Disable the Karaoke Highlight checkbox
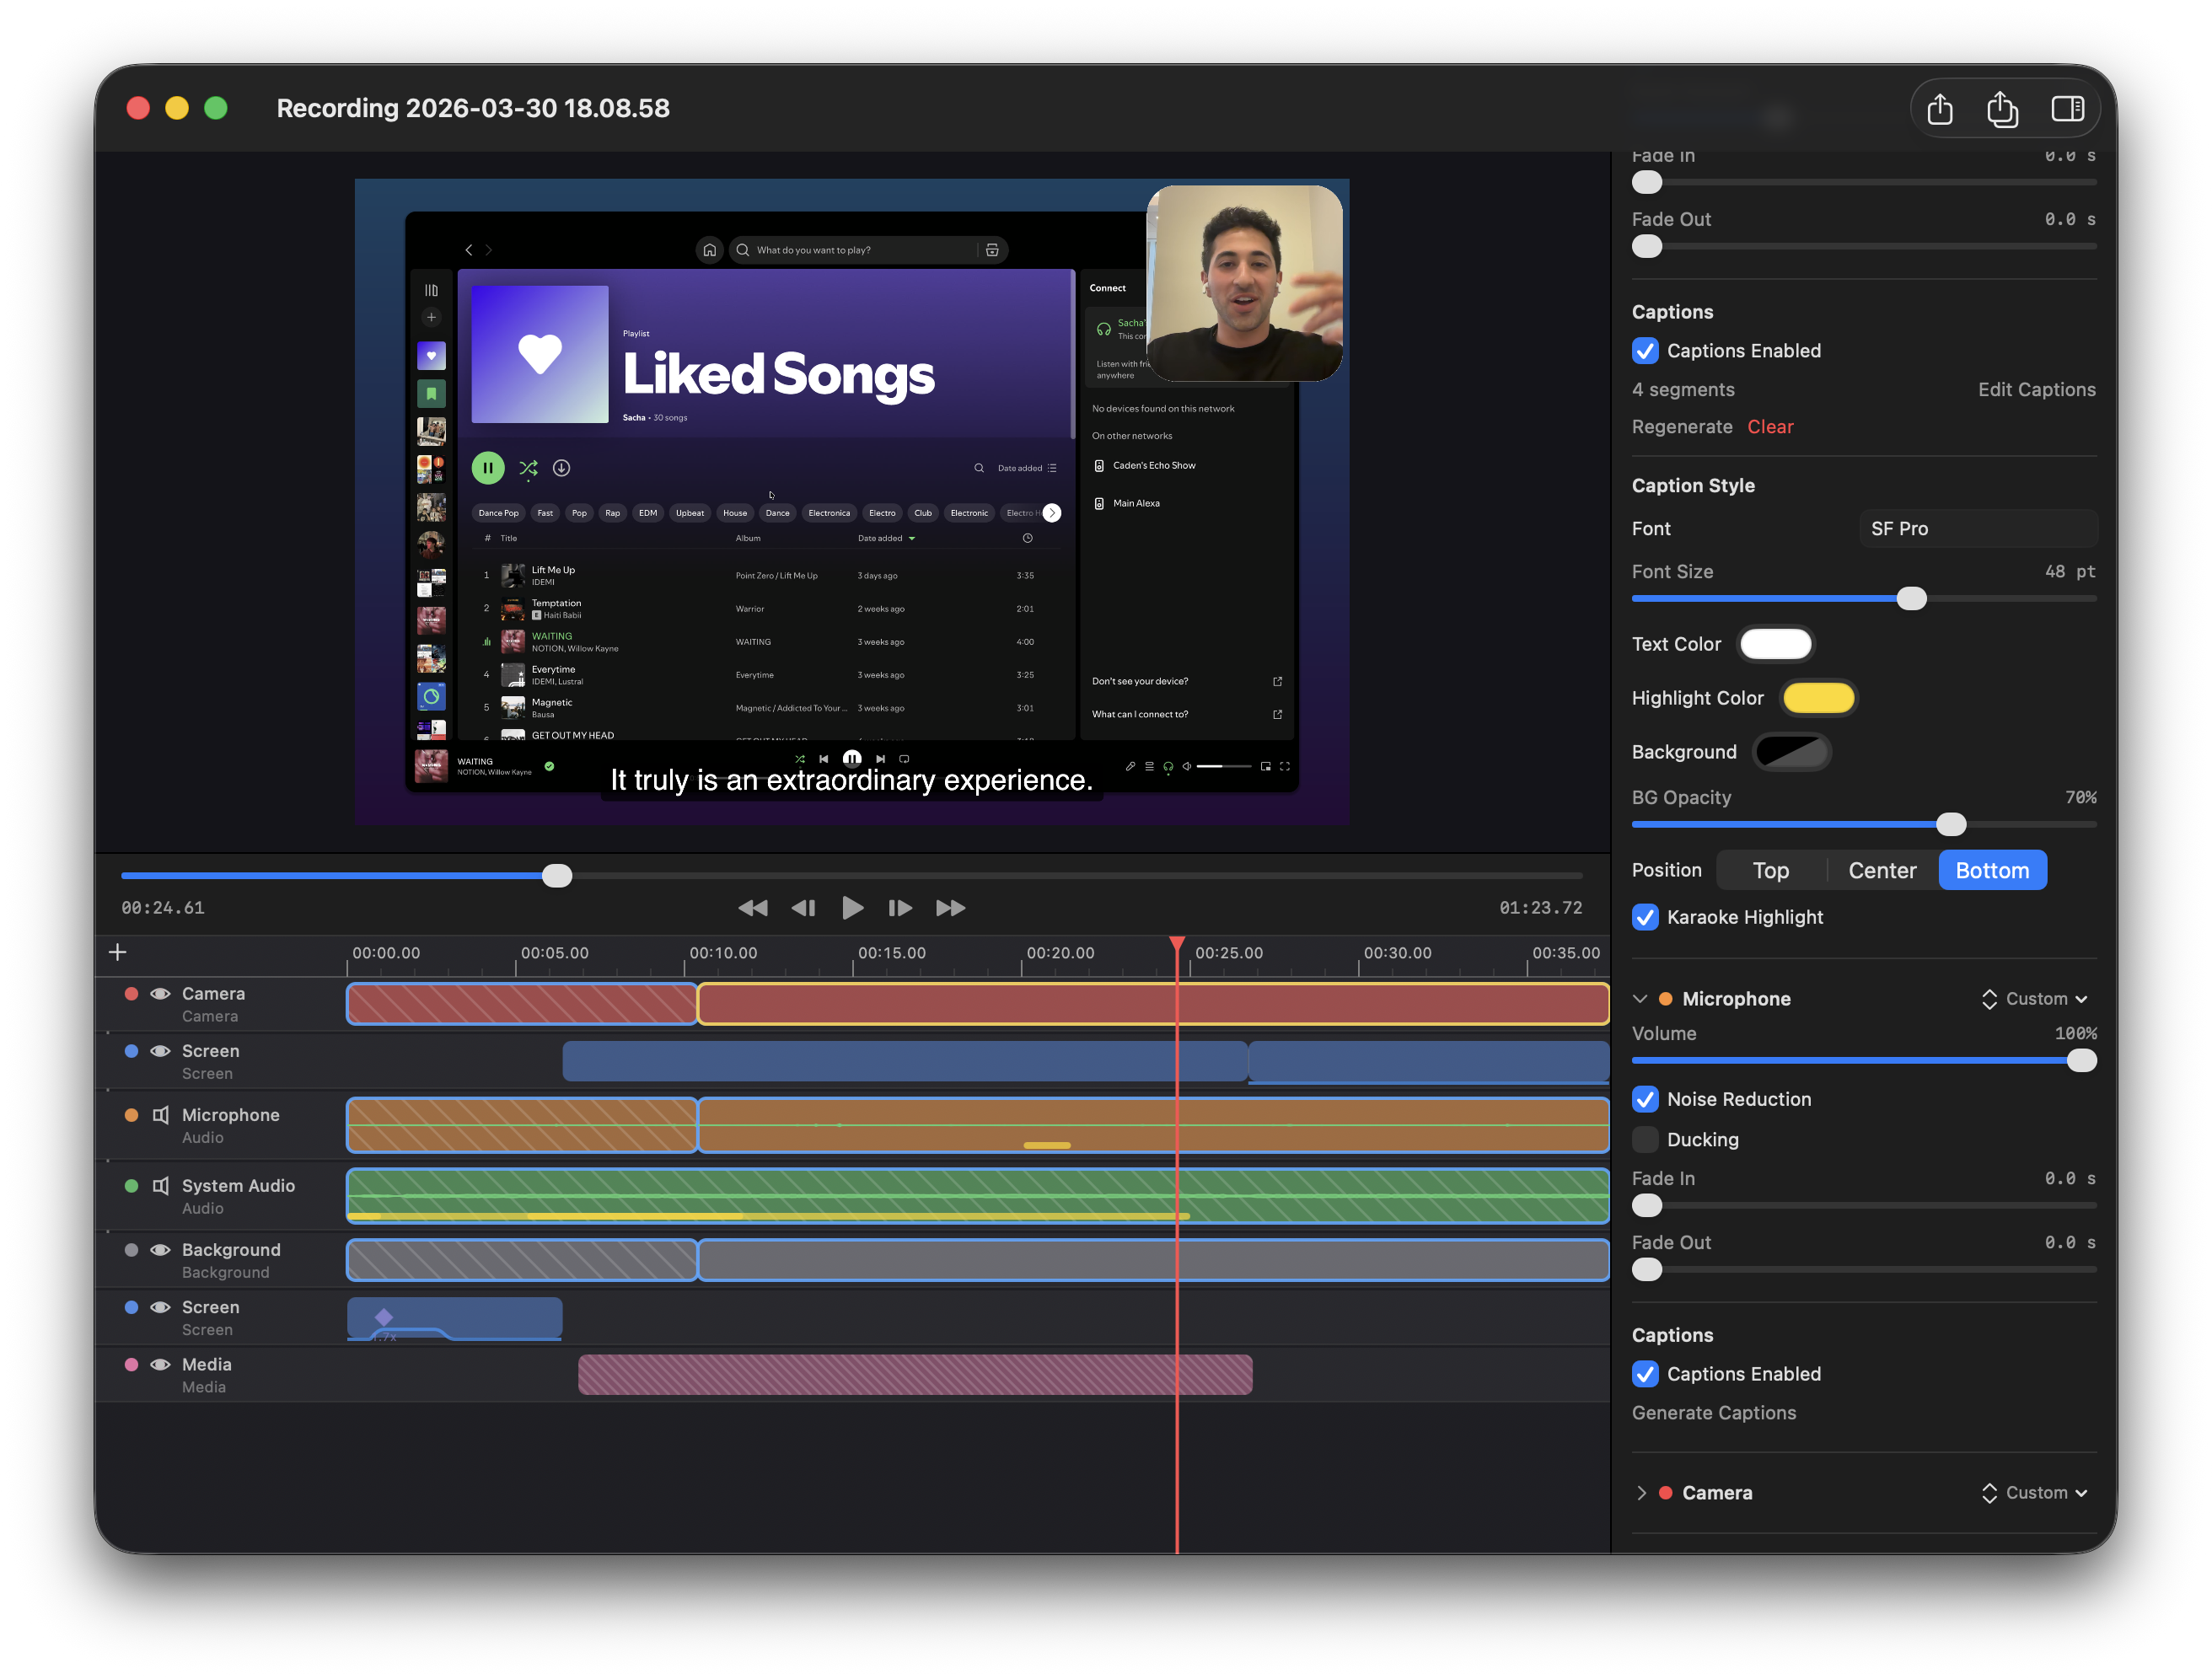This screenshot has width=2212, height=1679. (x=1645, y=917)
